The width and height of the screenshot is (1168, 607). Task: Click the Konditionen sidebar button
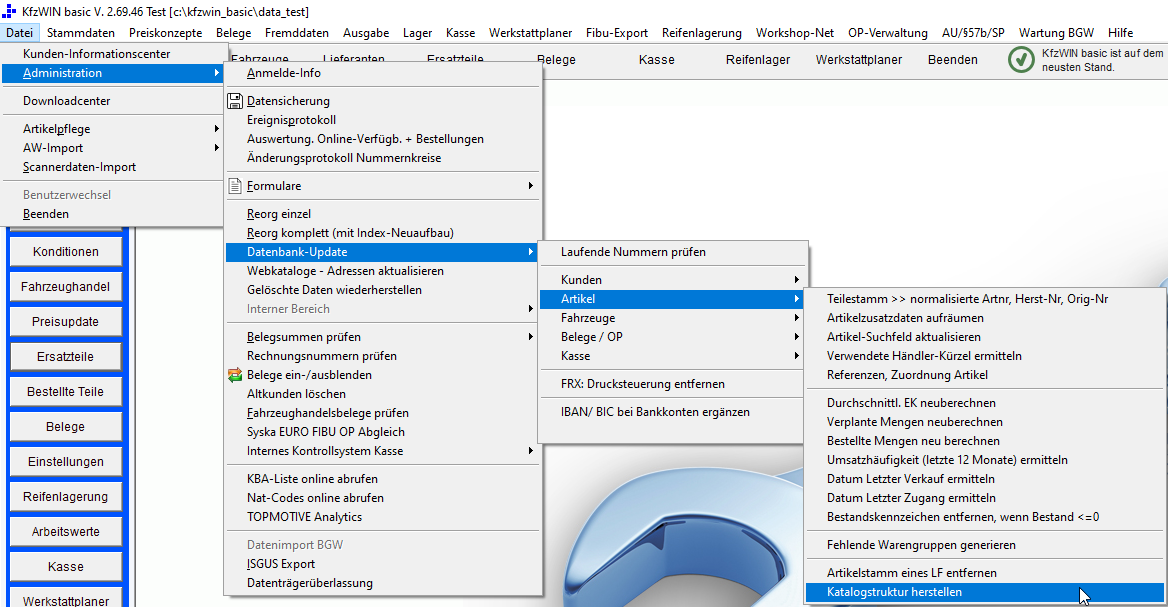tap(66, 252)
